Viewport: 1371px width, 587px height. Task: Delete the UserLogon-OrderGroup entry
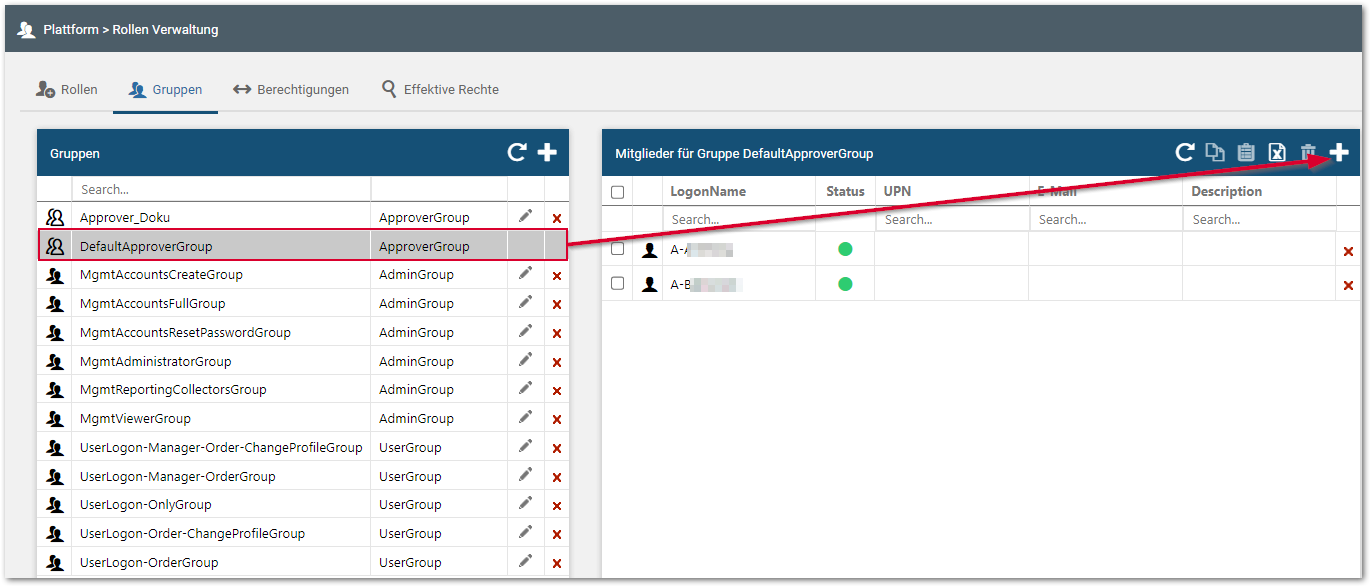click(x=557, y=564)
